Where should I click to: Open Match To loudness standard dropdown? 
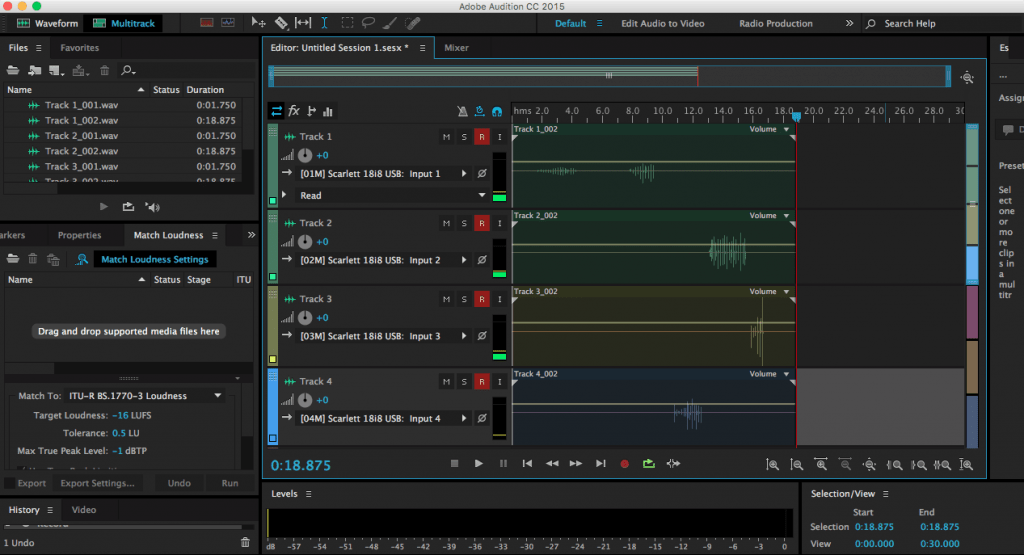(x=146, y=396)
